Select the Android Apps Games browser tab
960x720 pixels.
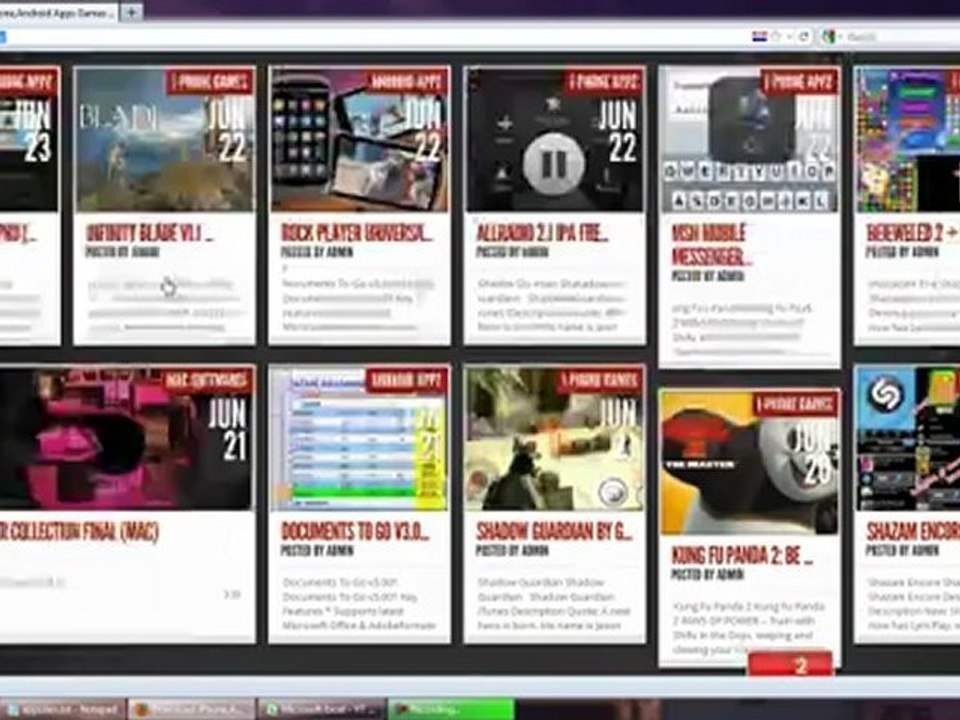[x=58, y=12]
